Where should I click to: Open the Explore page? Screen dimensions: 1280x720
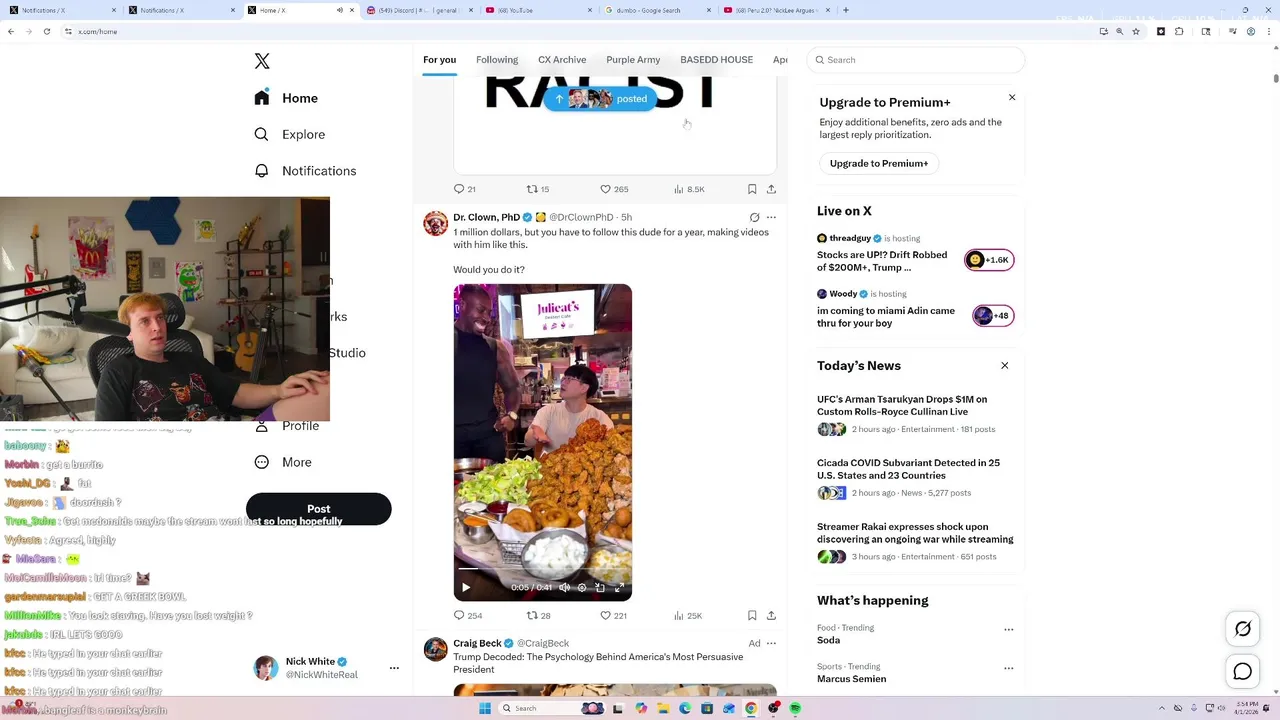[289, 134]
